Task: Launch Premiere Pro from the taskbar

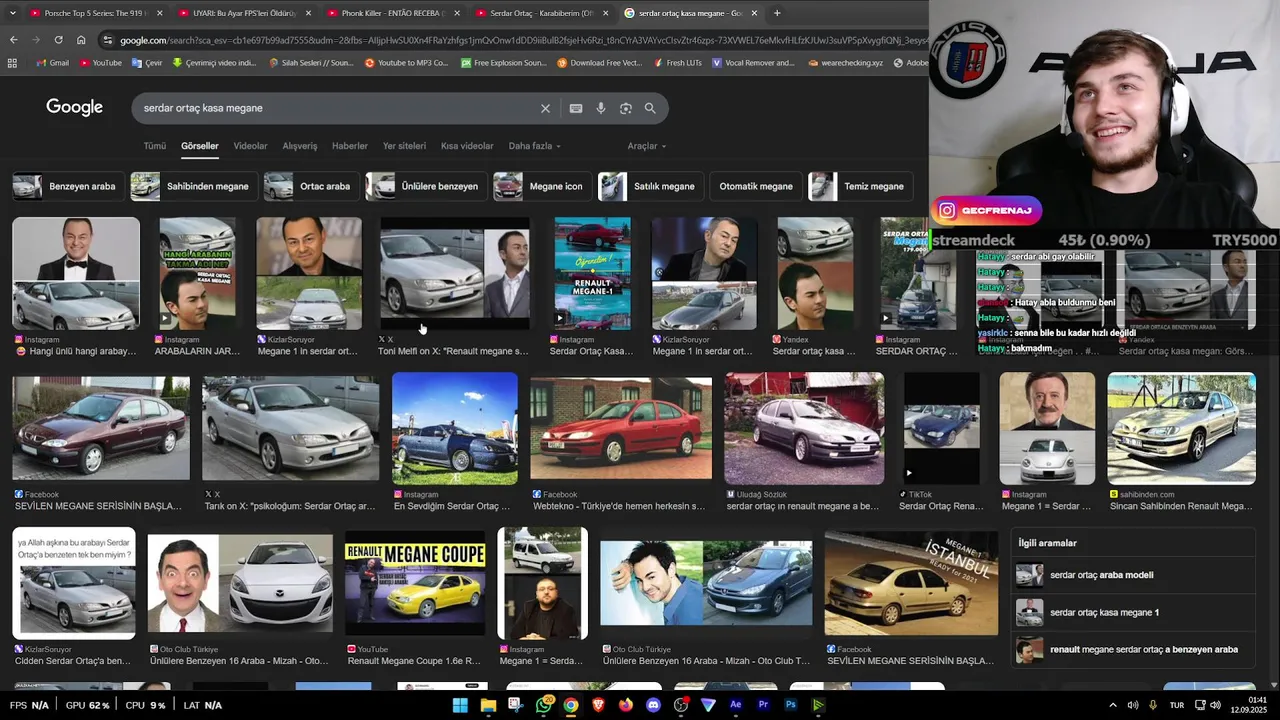Action: (x=764, y=705)
